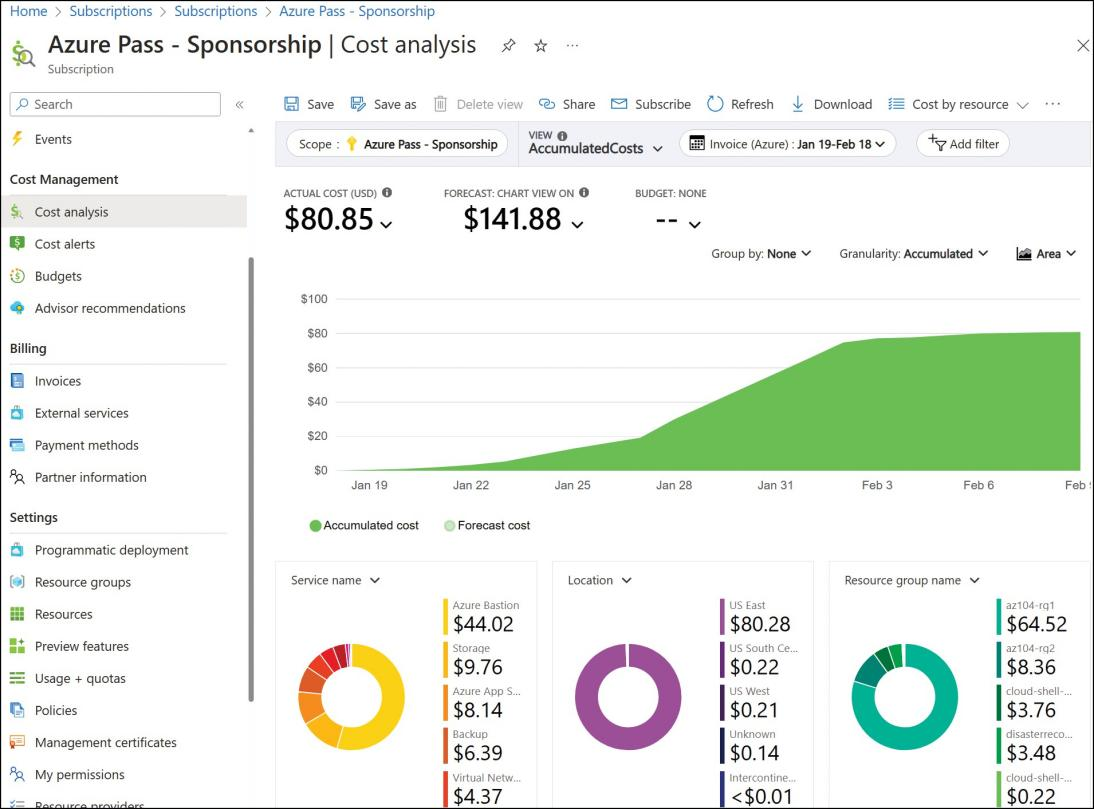This screenshot has width=1094, height=809.
Task: Click the sidebar vertical scrollbar
Action: point(250,479)
